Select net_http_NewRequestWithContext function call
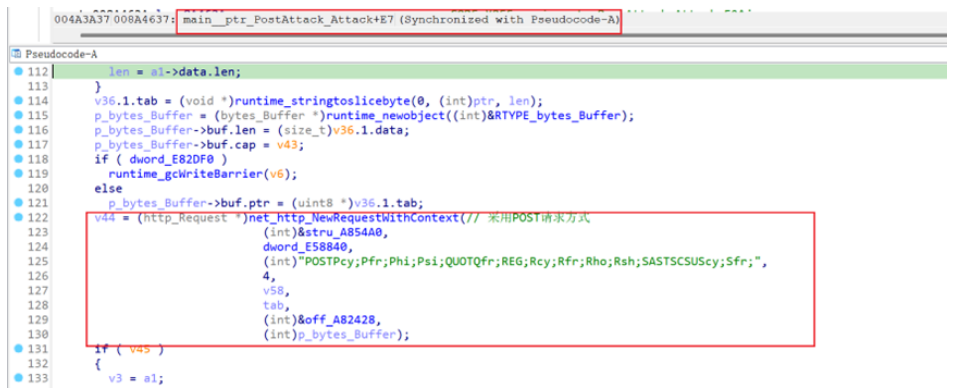 (354, 218)
